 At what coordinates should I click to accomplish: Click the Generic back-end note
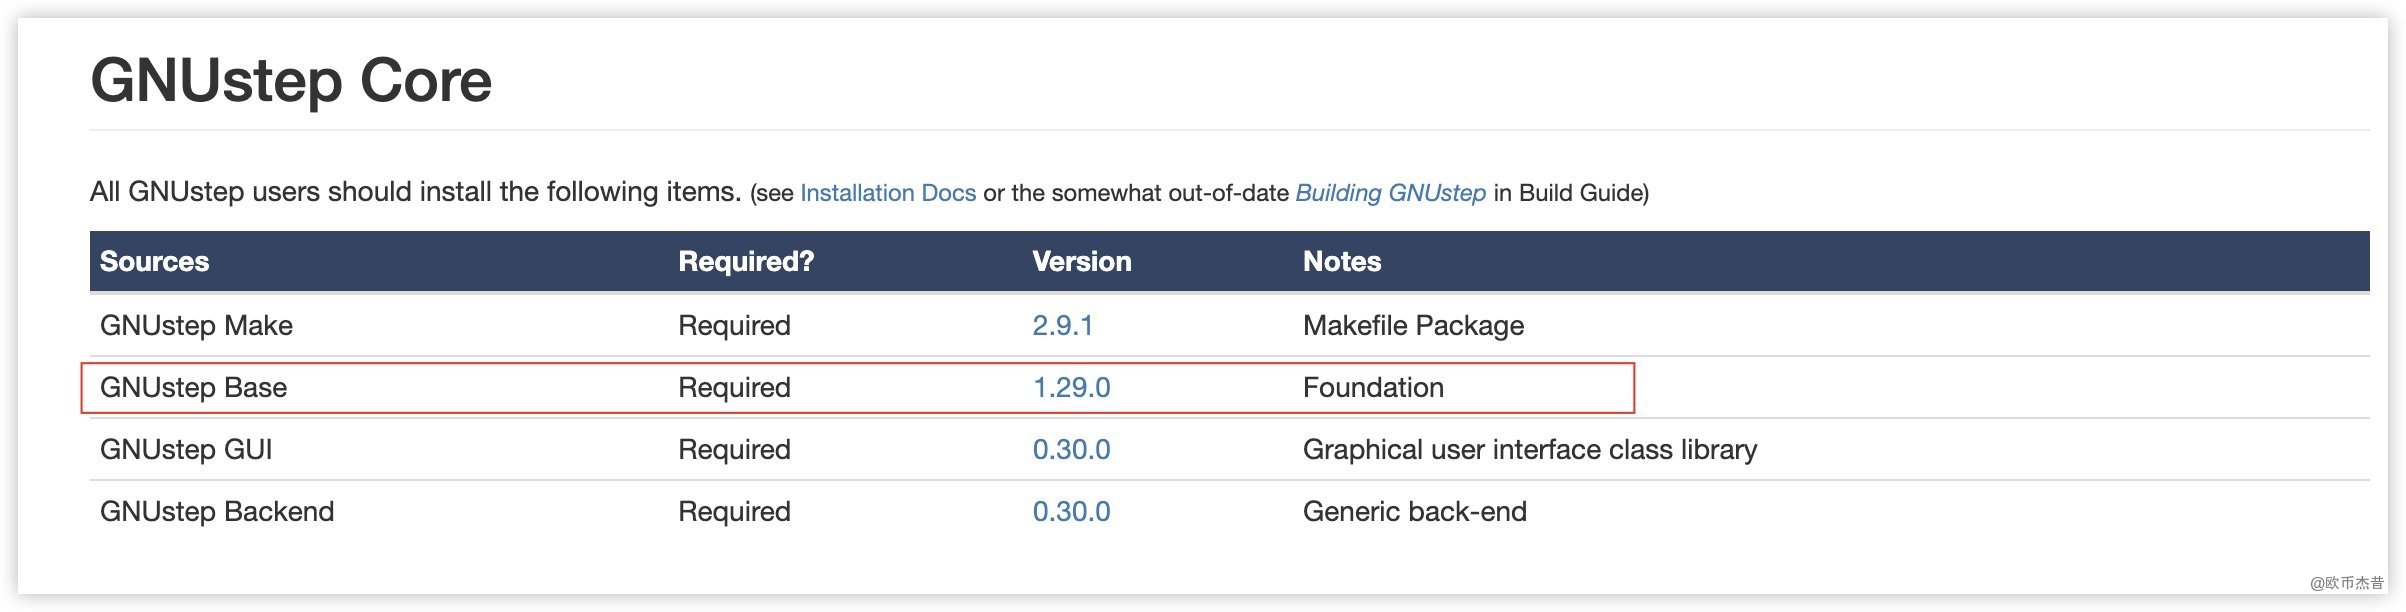tap(1414, 512)
